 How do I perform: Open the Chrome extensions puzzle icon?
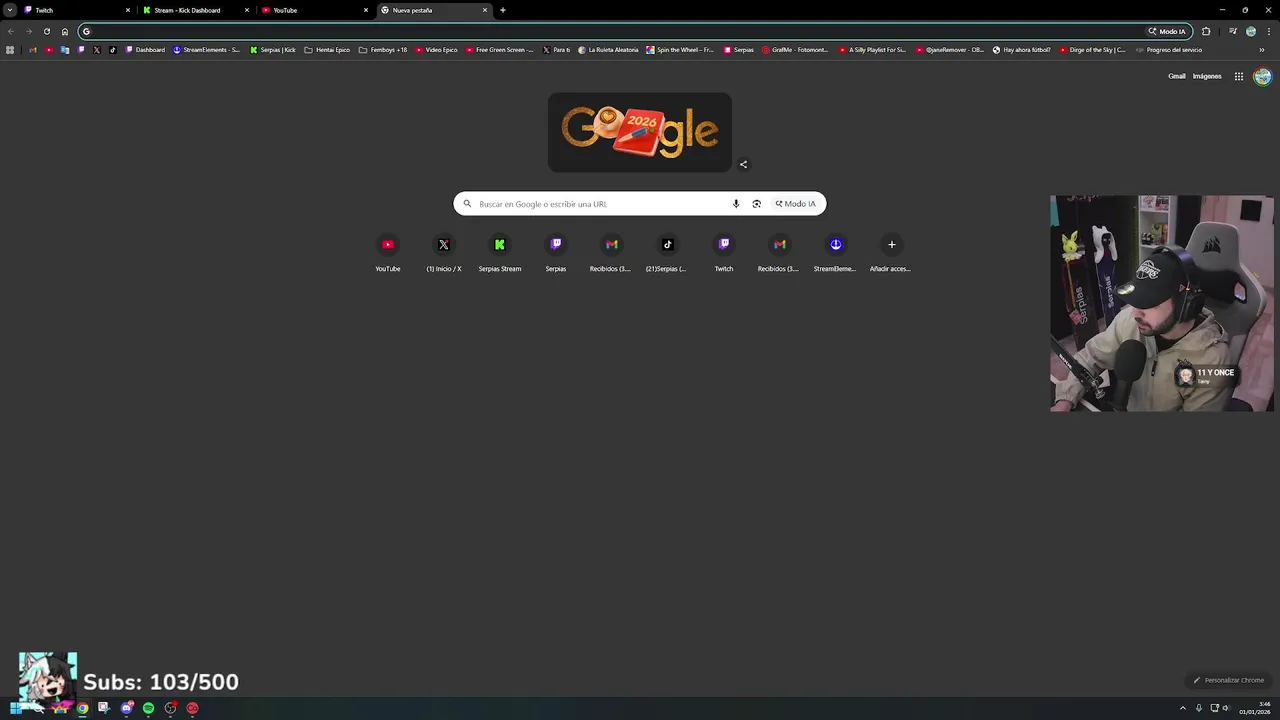[x=1206, y=31]
